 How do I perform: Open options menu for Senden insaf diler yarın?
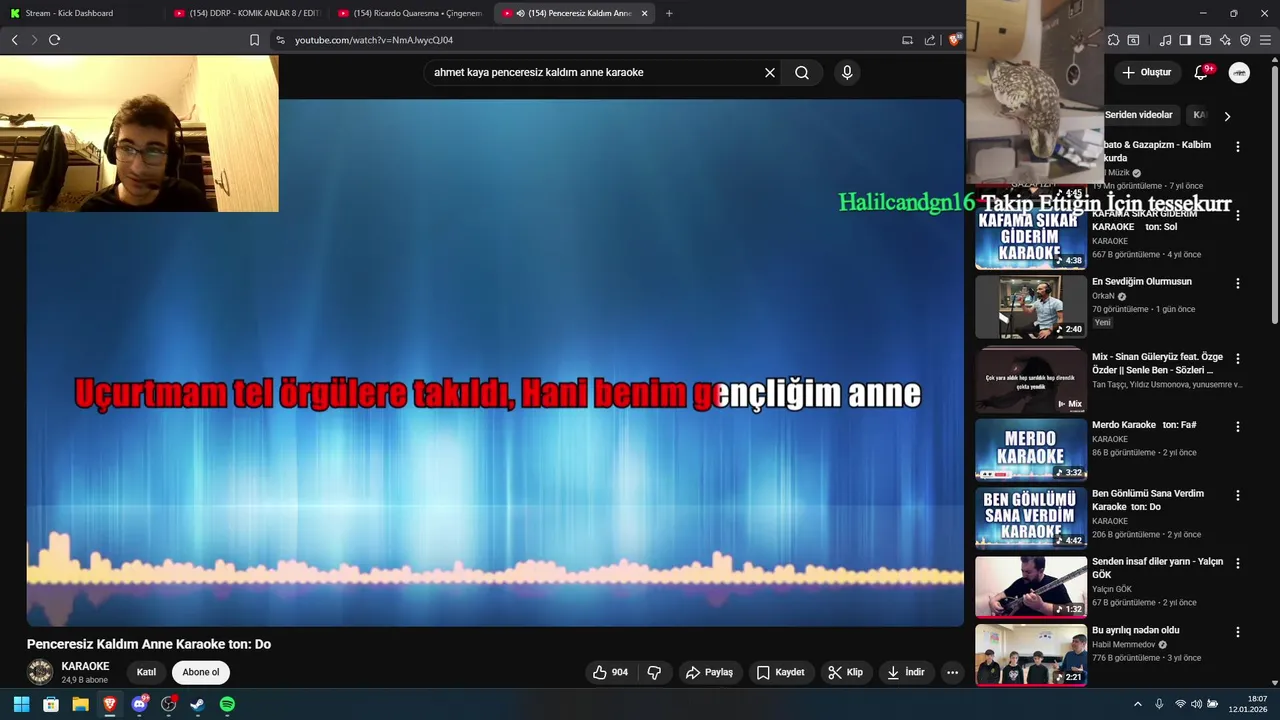(1238, 563)
